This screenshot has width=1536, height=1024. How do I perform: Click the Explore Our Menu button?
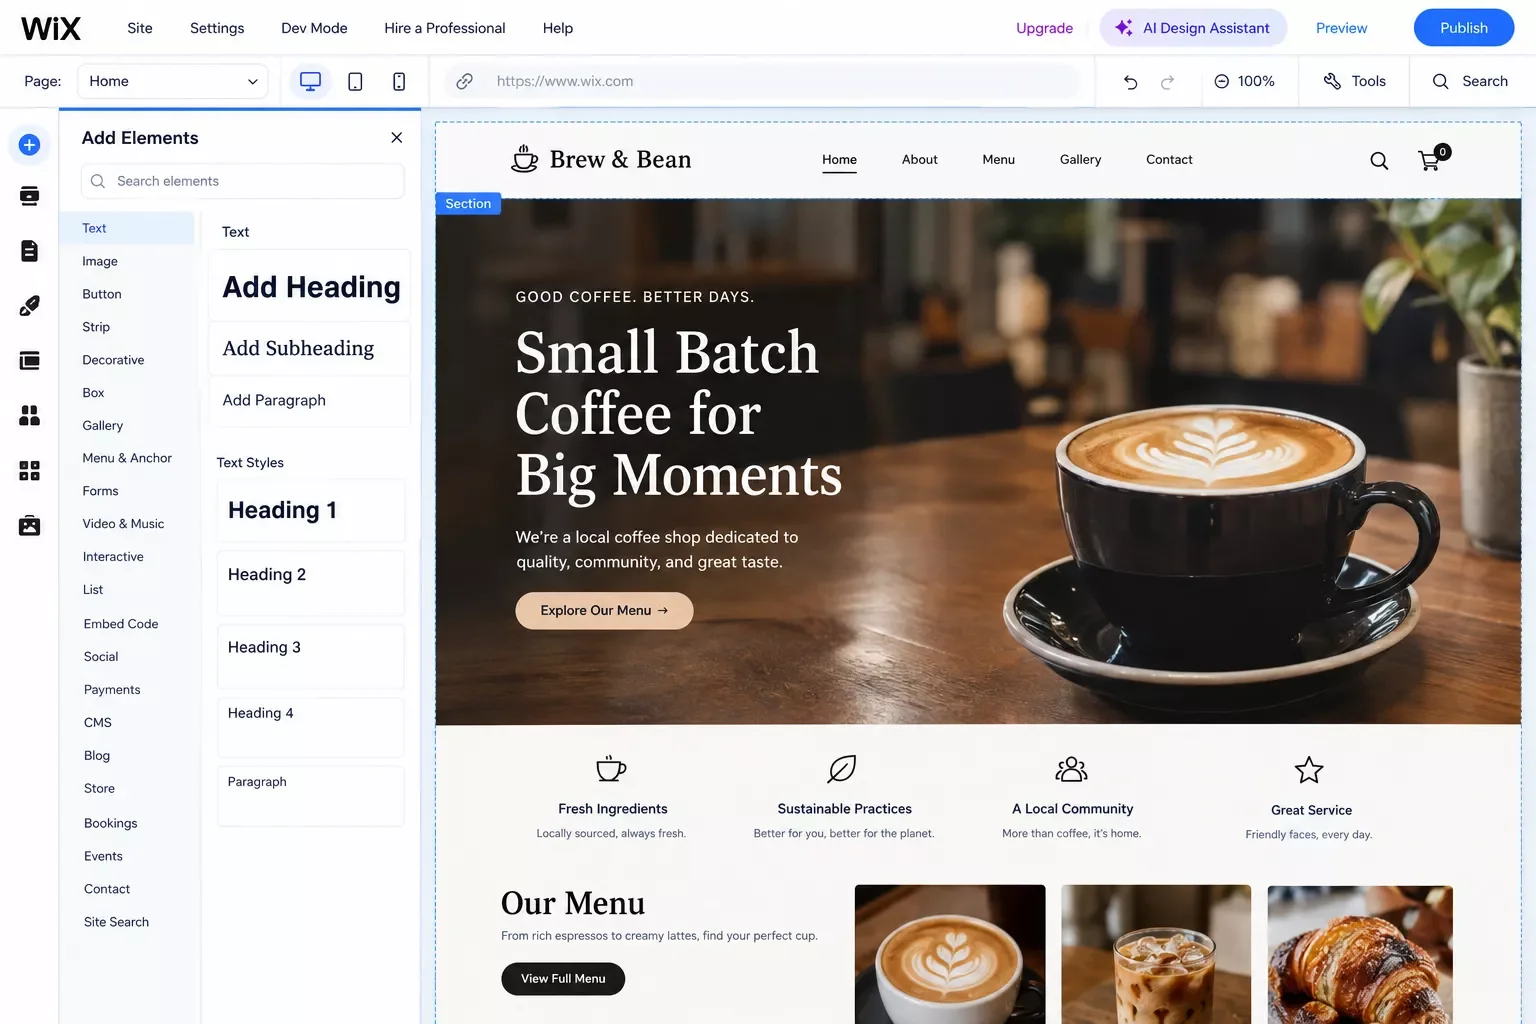(604, 611)
